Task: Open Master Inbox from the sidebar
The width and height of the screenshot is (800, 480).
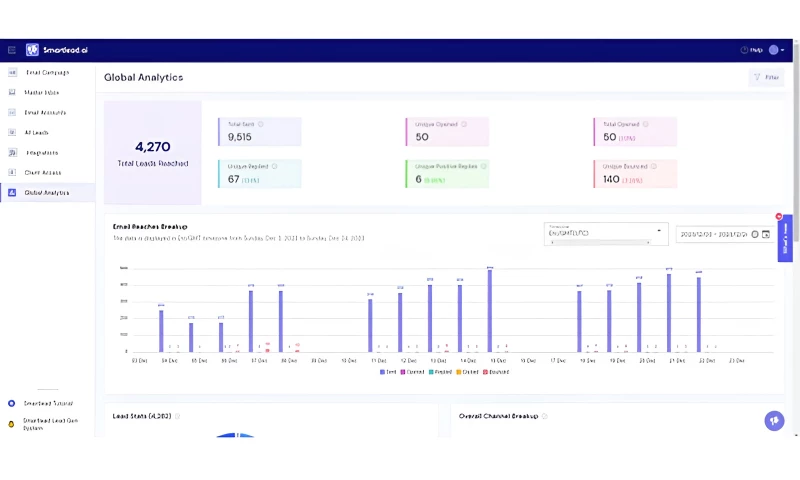Action: [x=41, y=92]
